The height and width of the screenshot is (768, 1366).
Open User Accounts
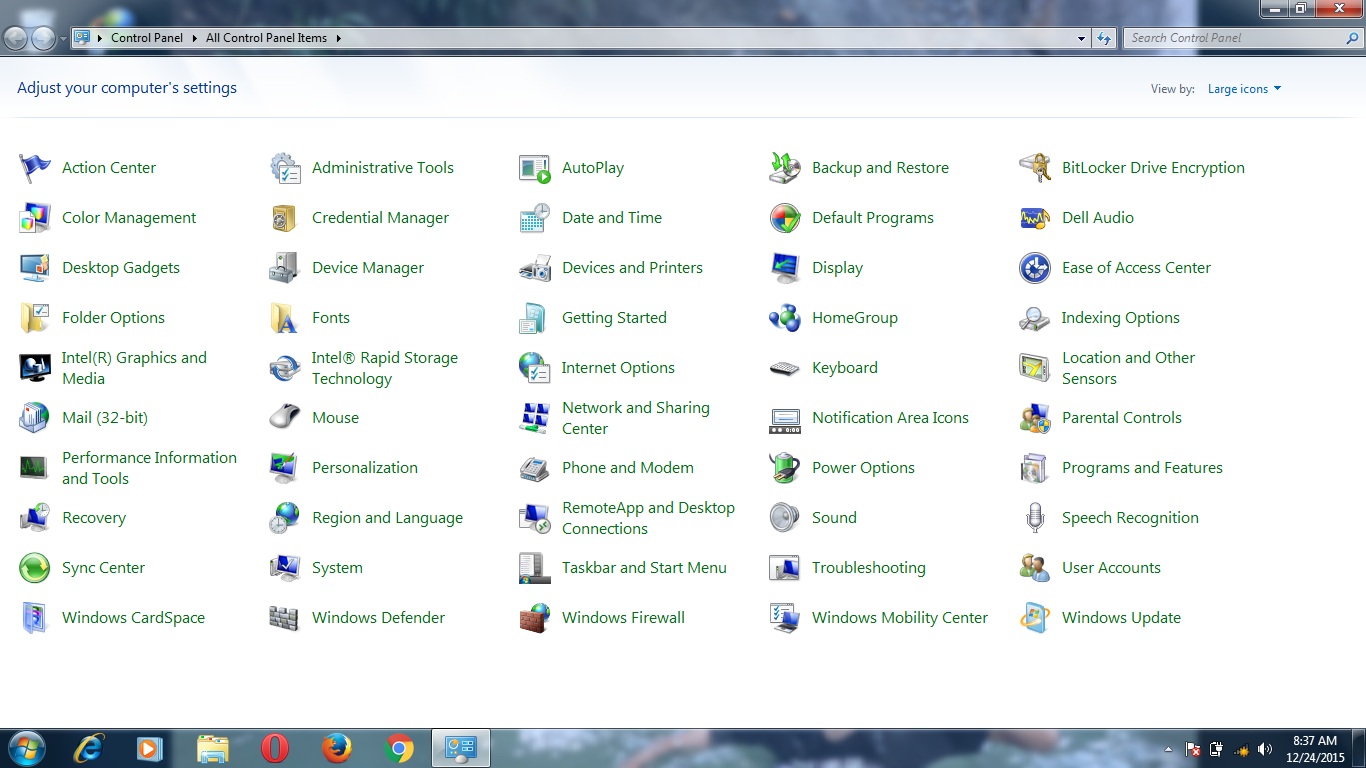point(1110,567)
